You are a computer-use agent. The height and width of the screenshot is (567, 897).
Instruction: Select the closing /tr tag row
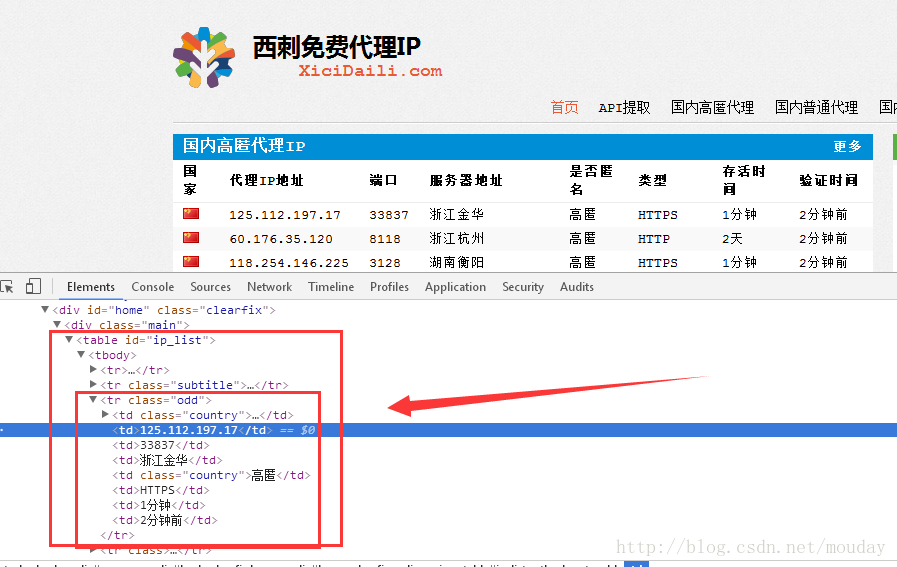[117, 535]
